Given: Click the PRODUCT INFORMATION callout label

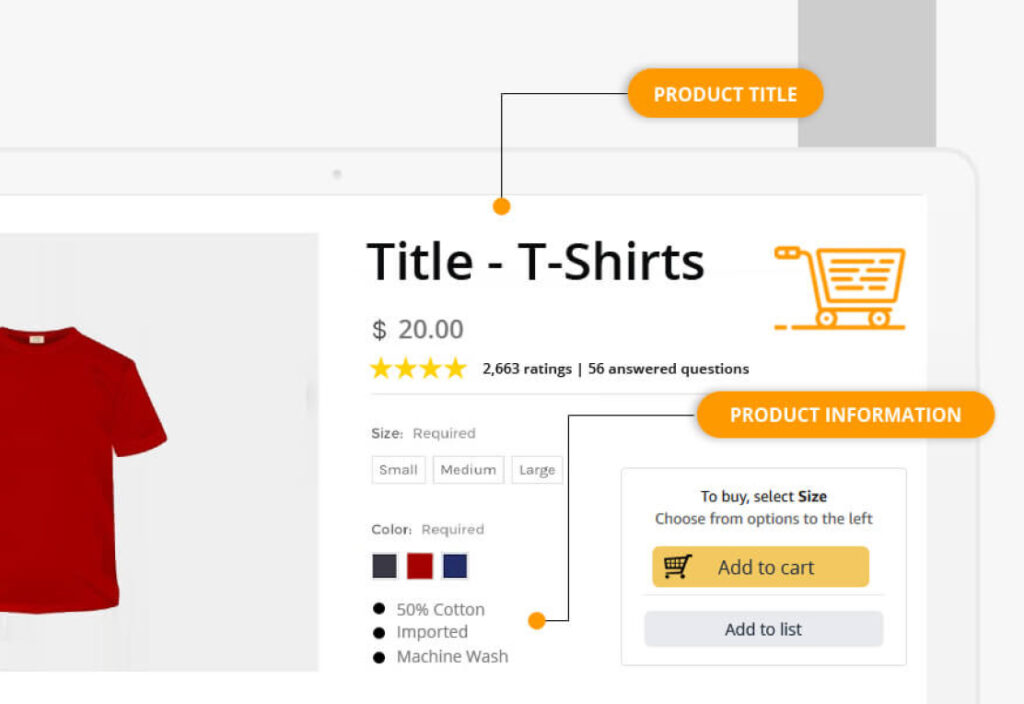Looking at the screenshot, I should coord(845,415).
